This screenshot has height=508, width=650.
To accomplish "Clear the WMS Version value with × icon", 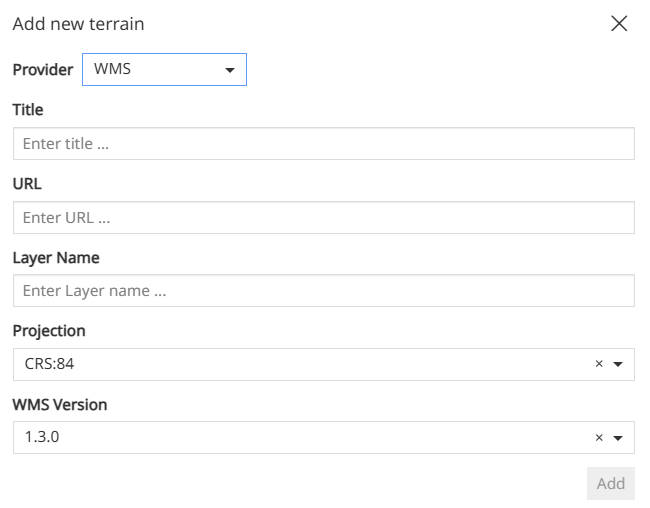I will click(x=599, y=438).
